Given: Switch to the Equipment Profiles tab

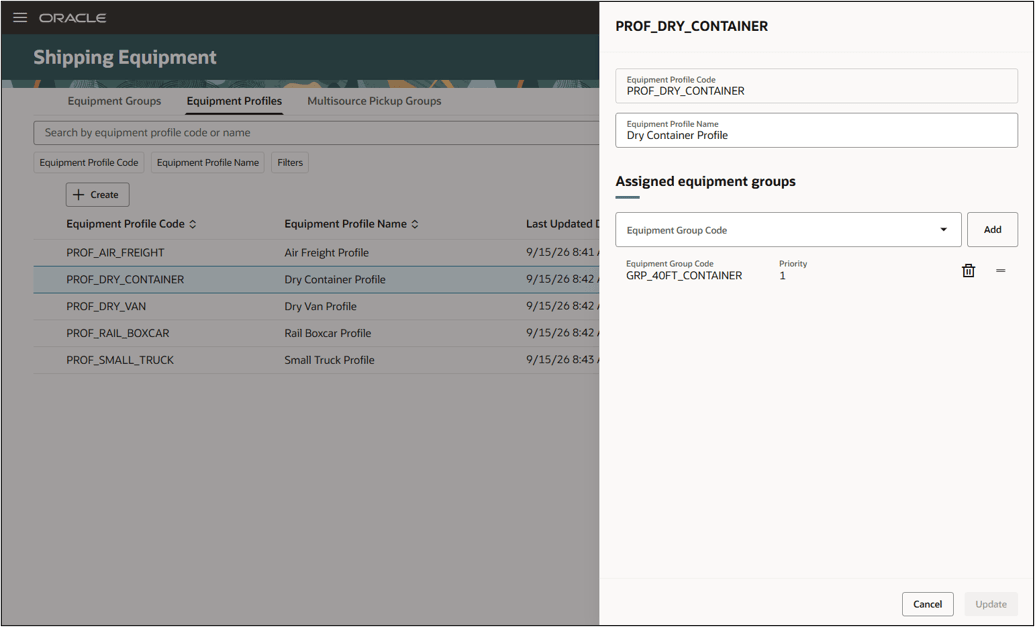Looking at the screenshot, I should click(x=234, y=101).
